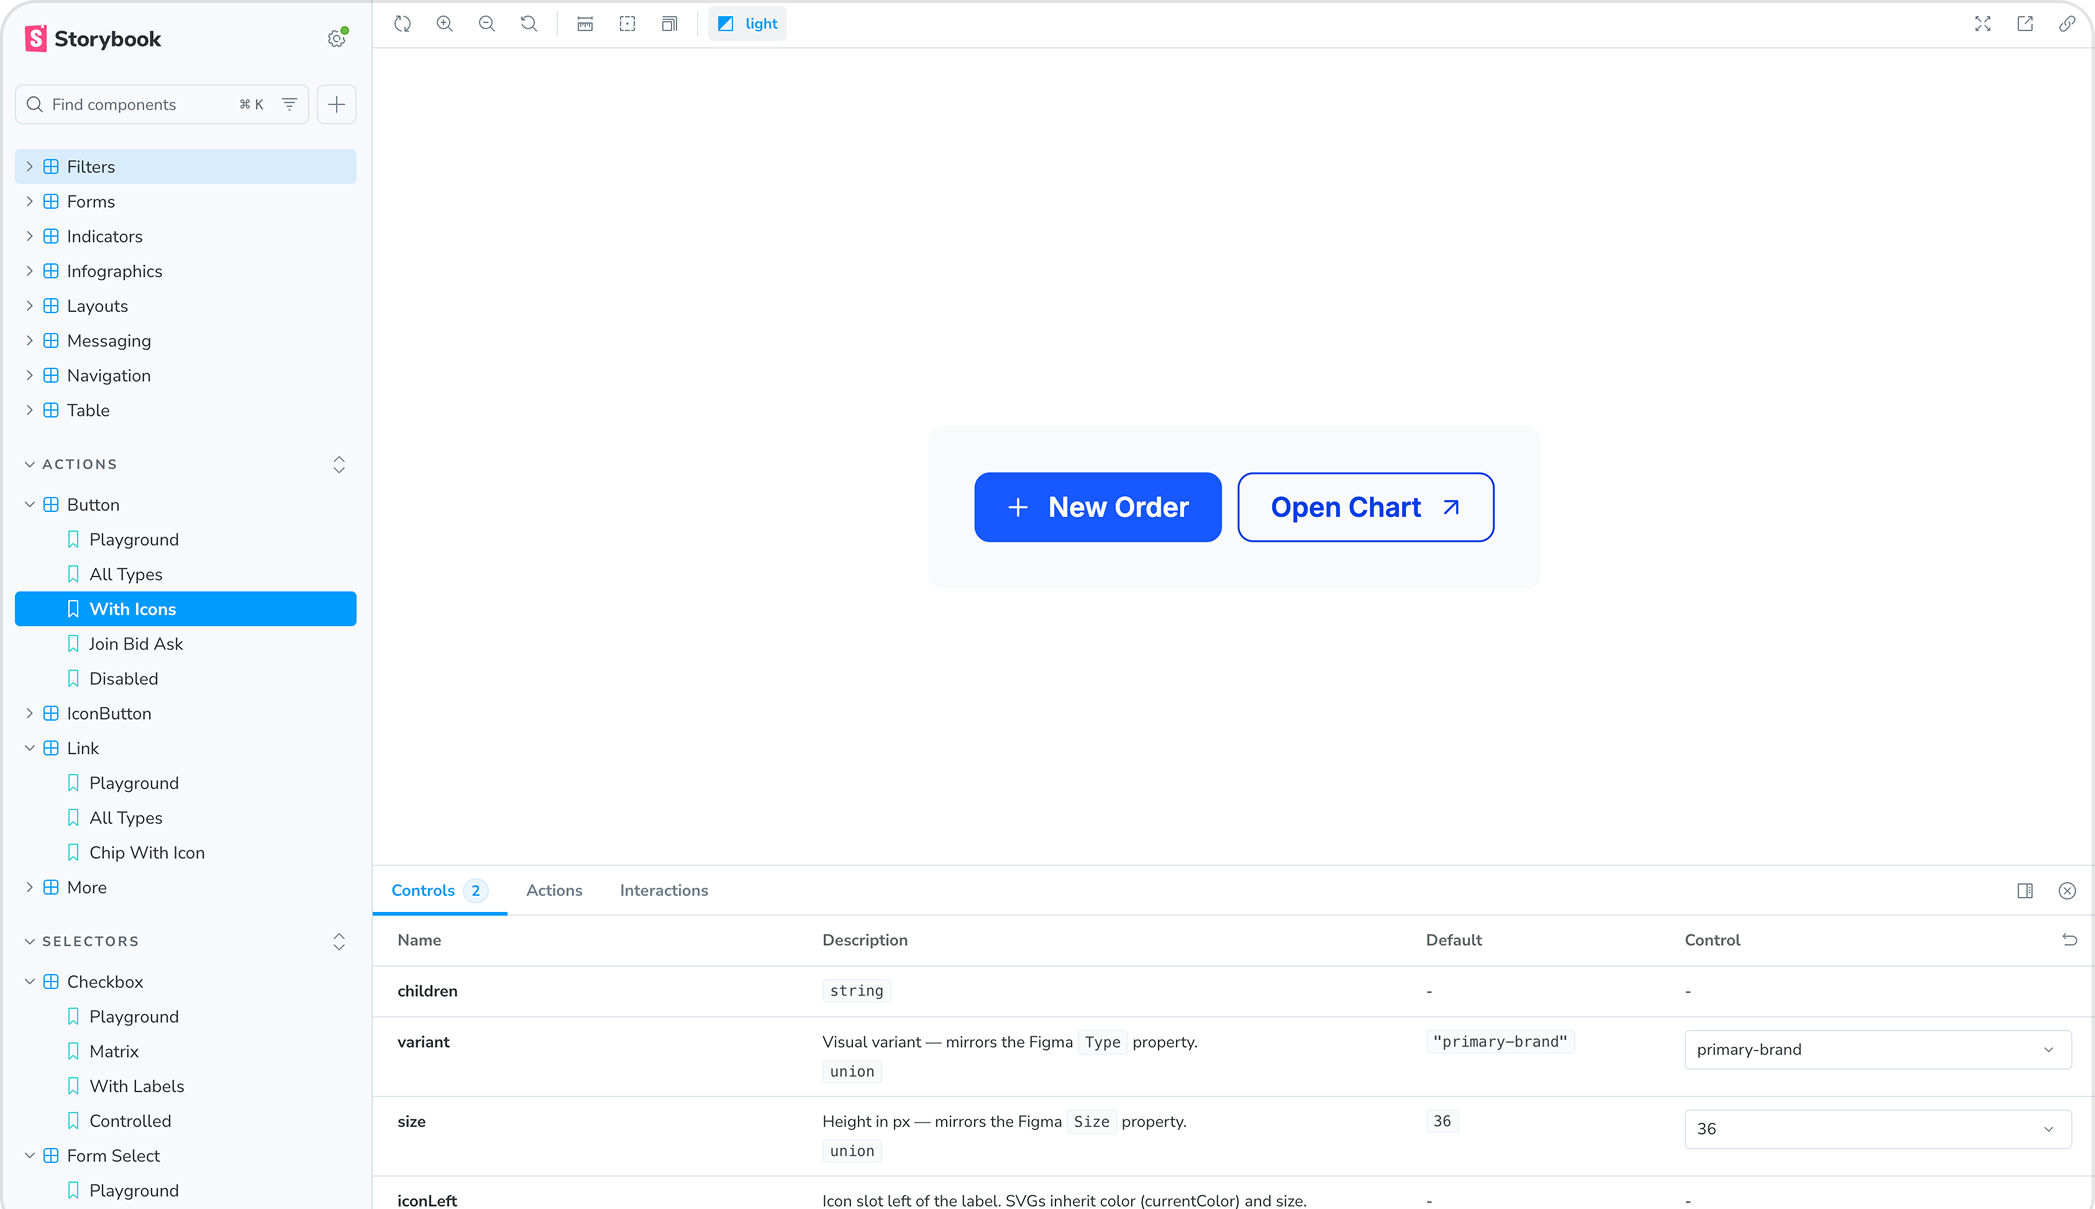Open the Disabled button story
This screenshot has height=1209, width=2095.
pos(186,679)
